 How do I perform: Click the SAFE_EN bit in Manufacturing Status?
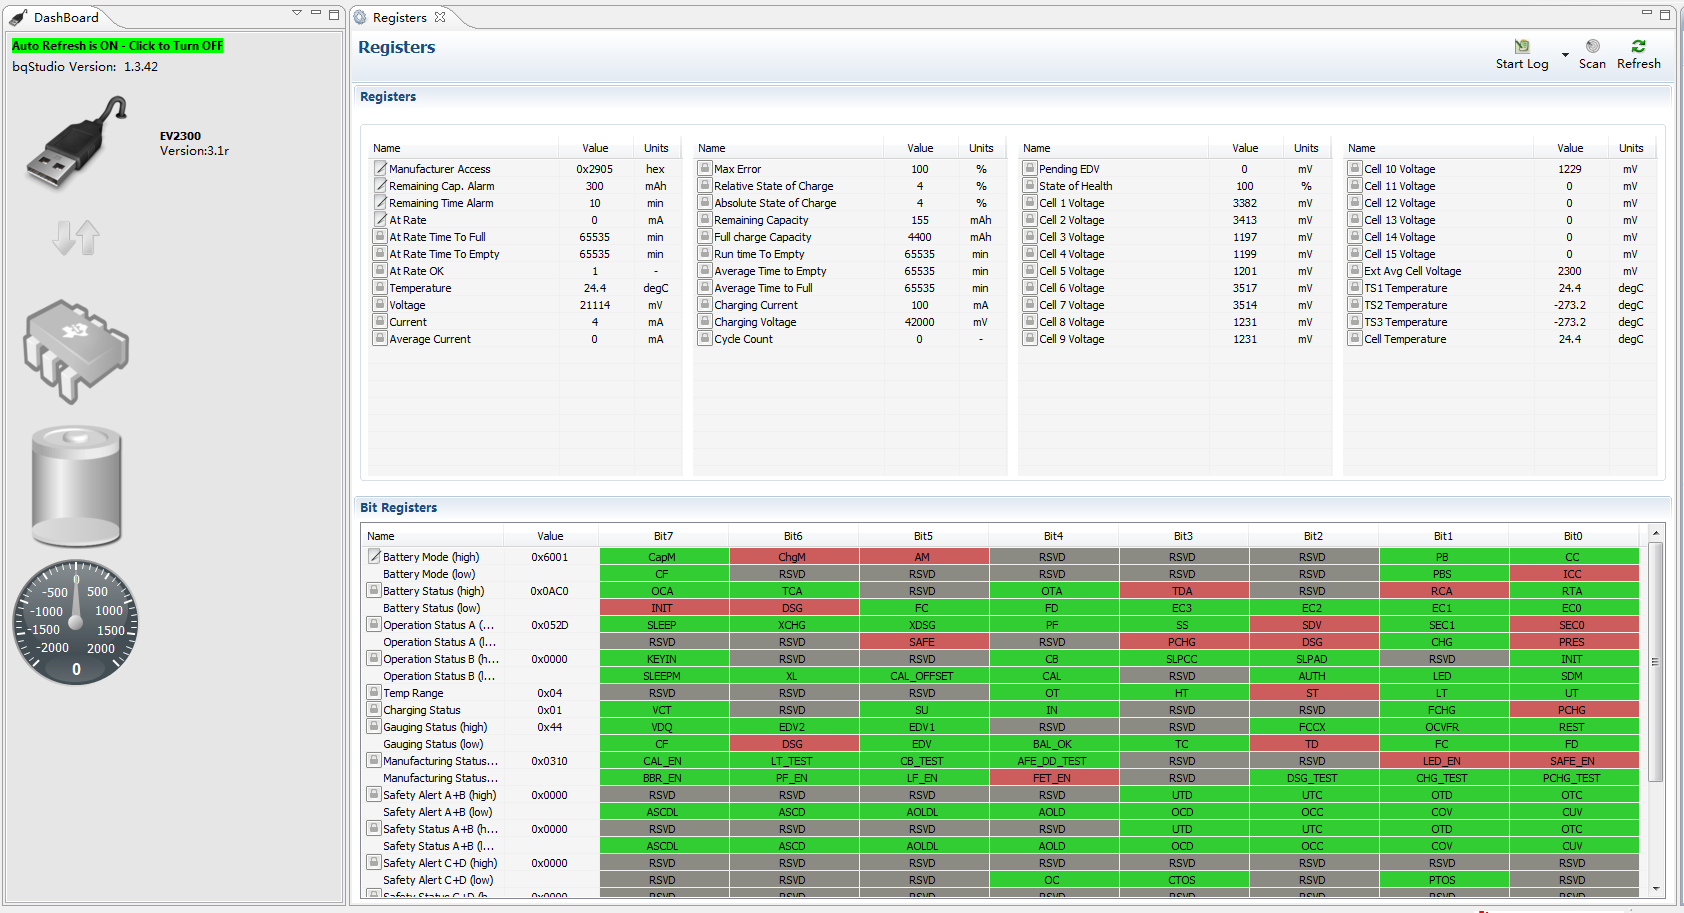pyautogui.click(x=1573, y=761)
